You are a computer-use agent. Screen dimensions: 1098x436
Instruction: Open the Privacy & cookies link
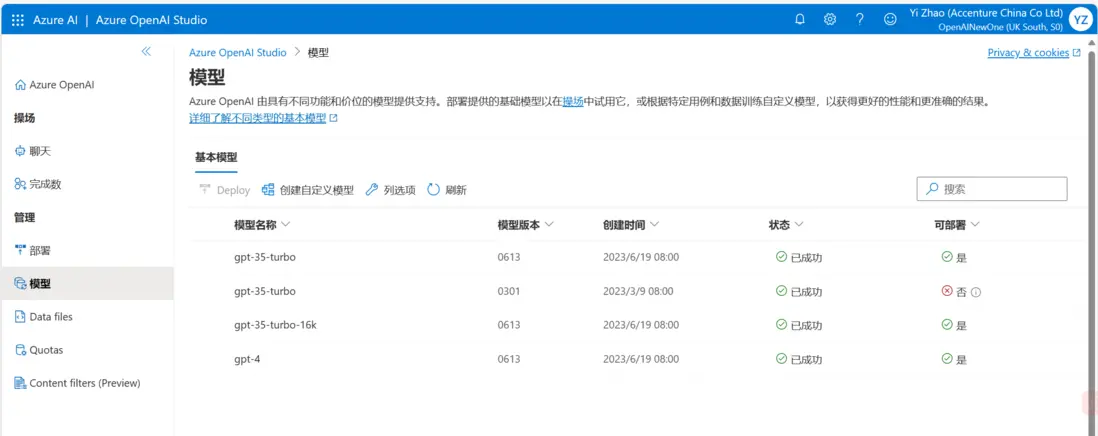pos(1034,52)
